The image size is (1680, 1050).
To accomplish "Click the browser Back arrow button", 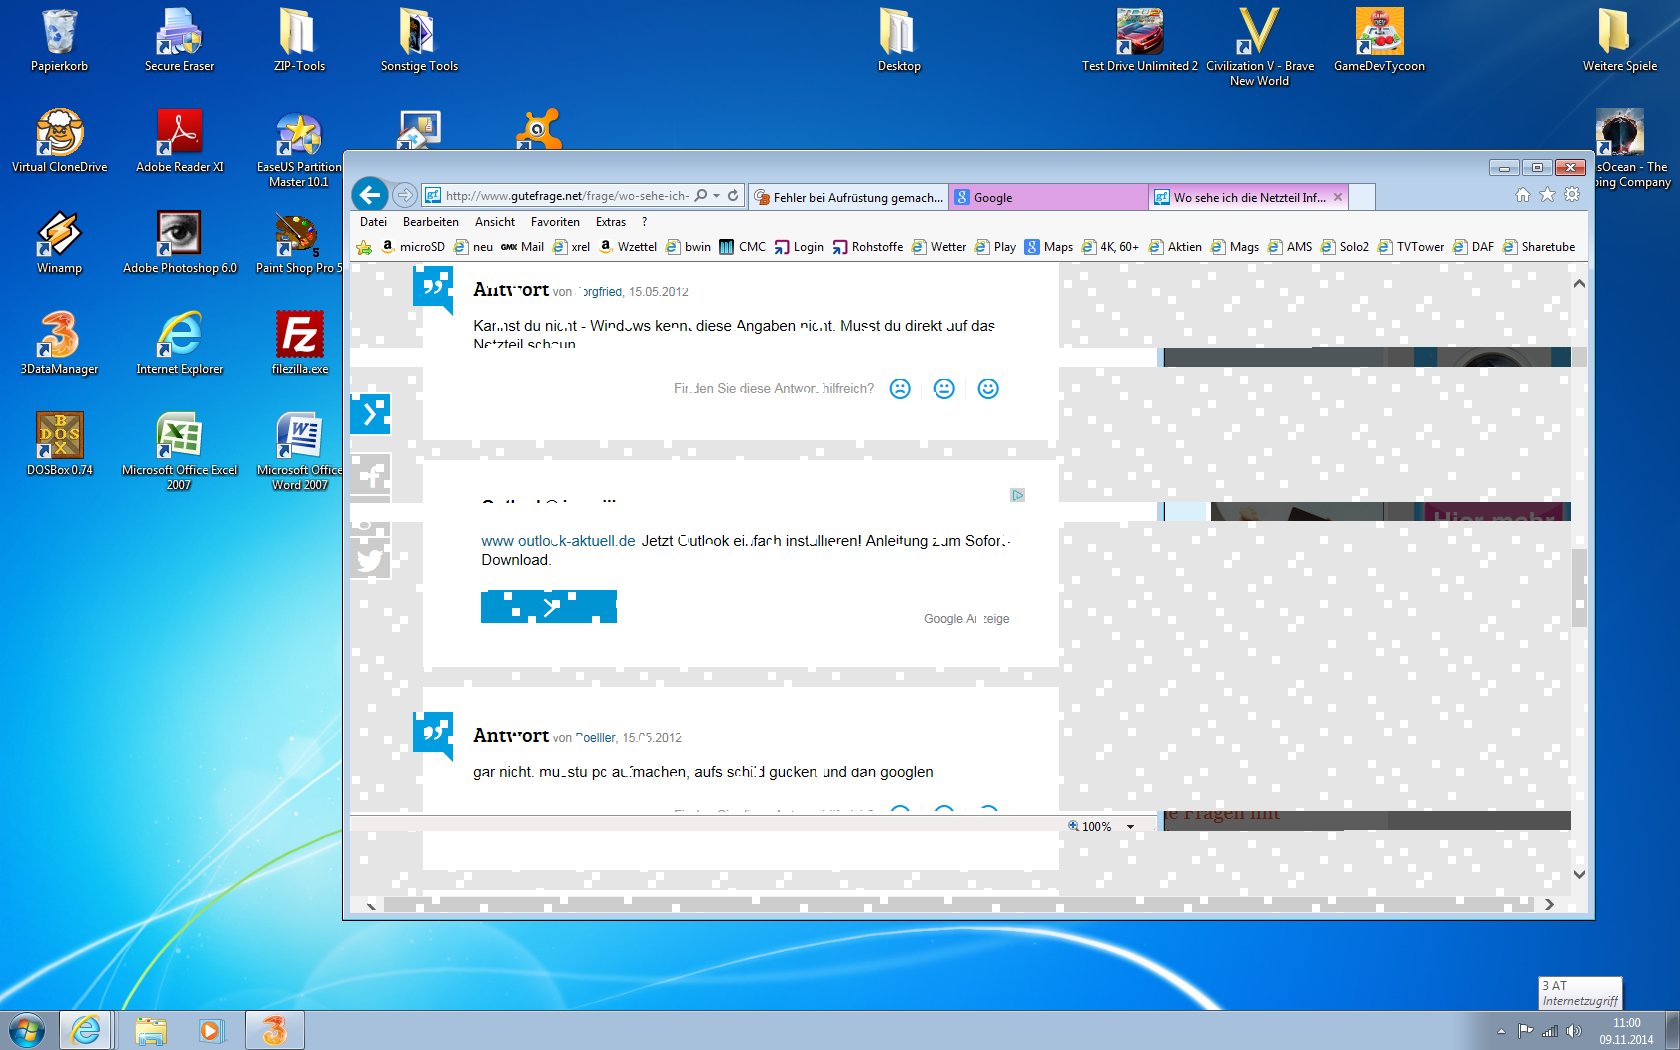I will coord(370,195).
